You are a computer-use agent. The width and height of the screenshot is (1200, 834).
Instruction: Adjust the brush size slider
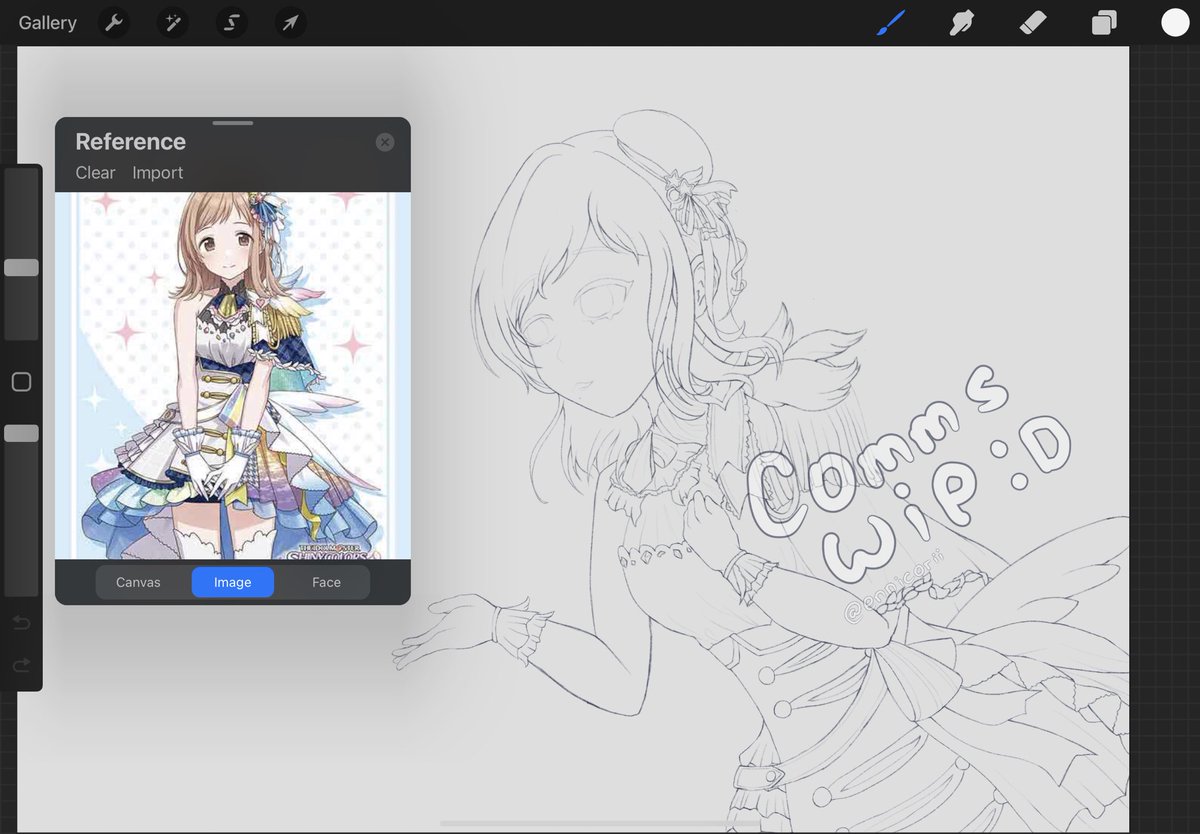click(x=21, y=268)
